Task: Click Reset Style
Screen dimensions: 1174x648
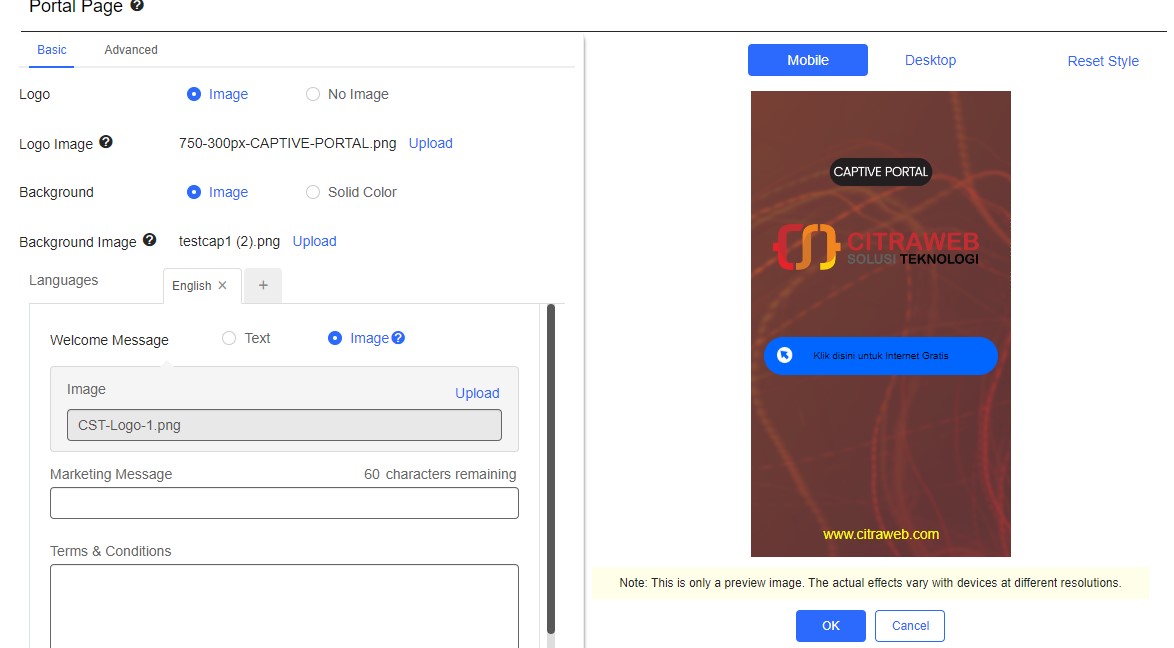Action: [x=1102, y=60]
